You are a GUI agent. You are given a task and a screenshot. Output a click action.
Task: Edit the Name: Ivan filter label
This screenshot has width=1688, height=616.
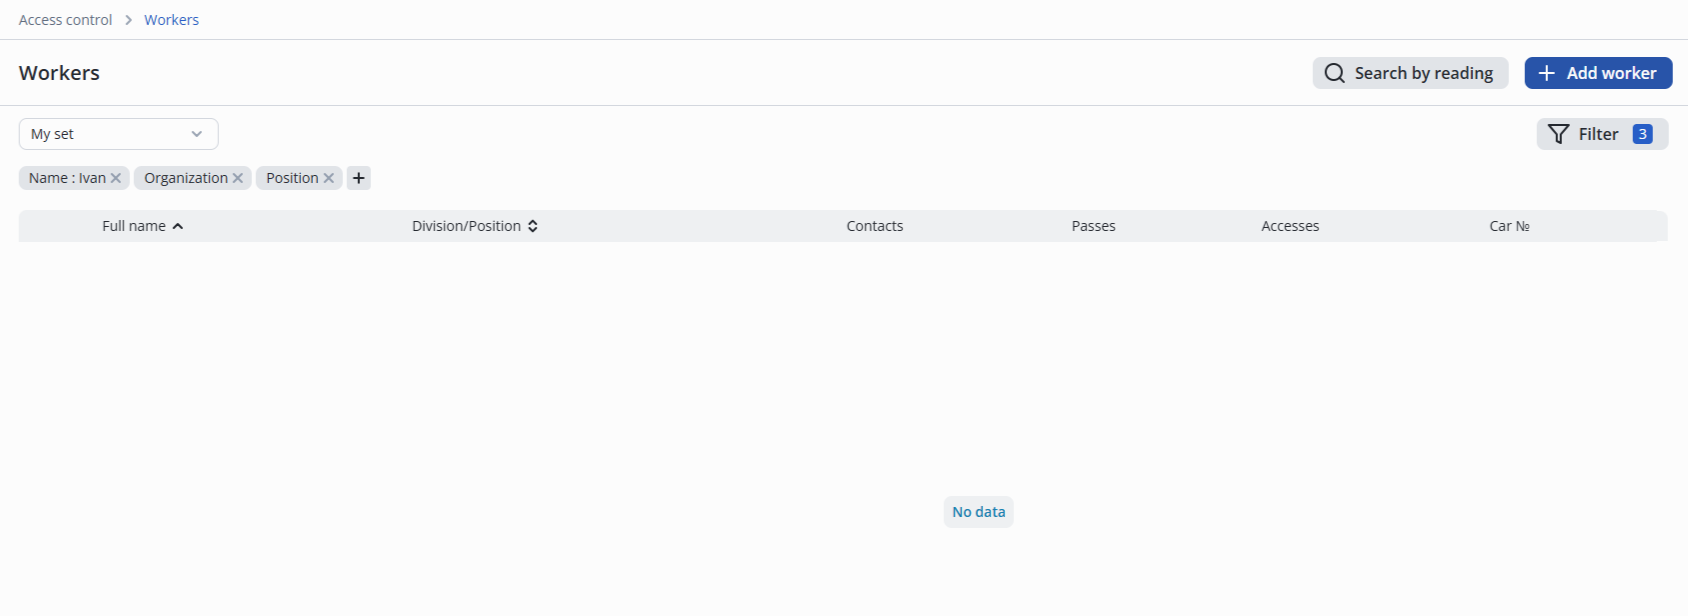coord(66,178)
